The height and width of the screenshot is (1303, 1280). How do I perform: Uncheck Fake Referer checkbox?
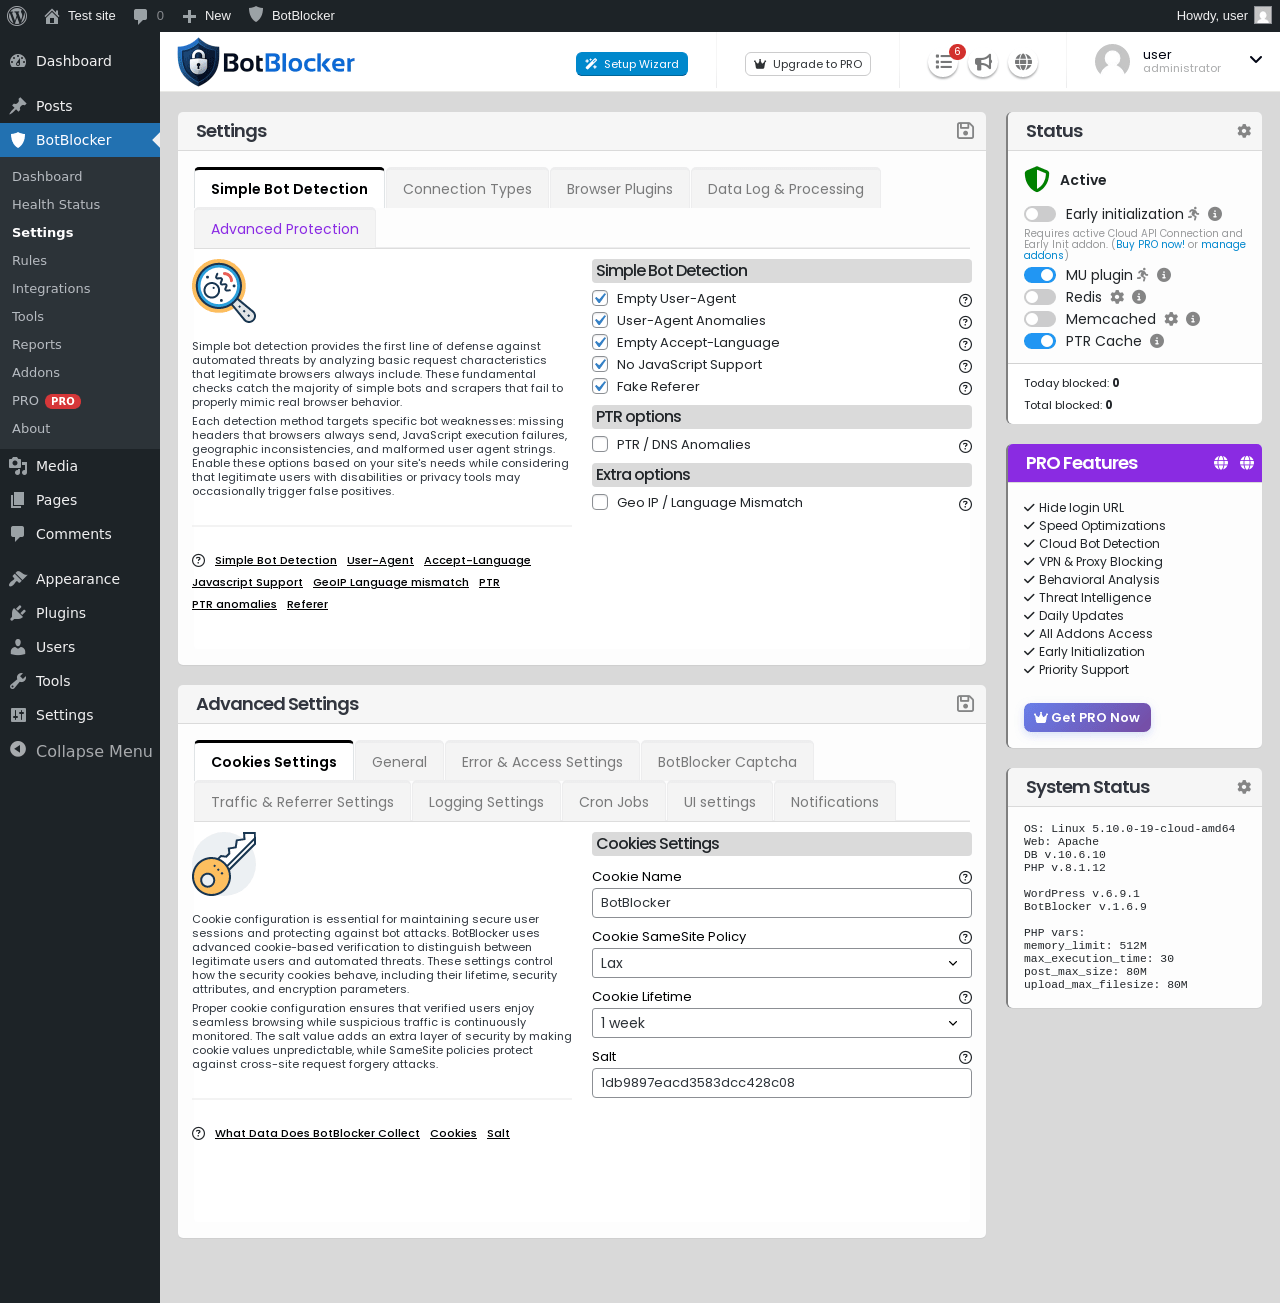[600, 386]
